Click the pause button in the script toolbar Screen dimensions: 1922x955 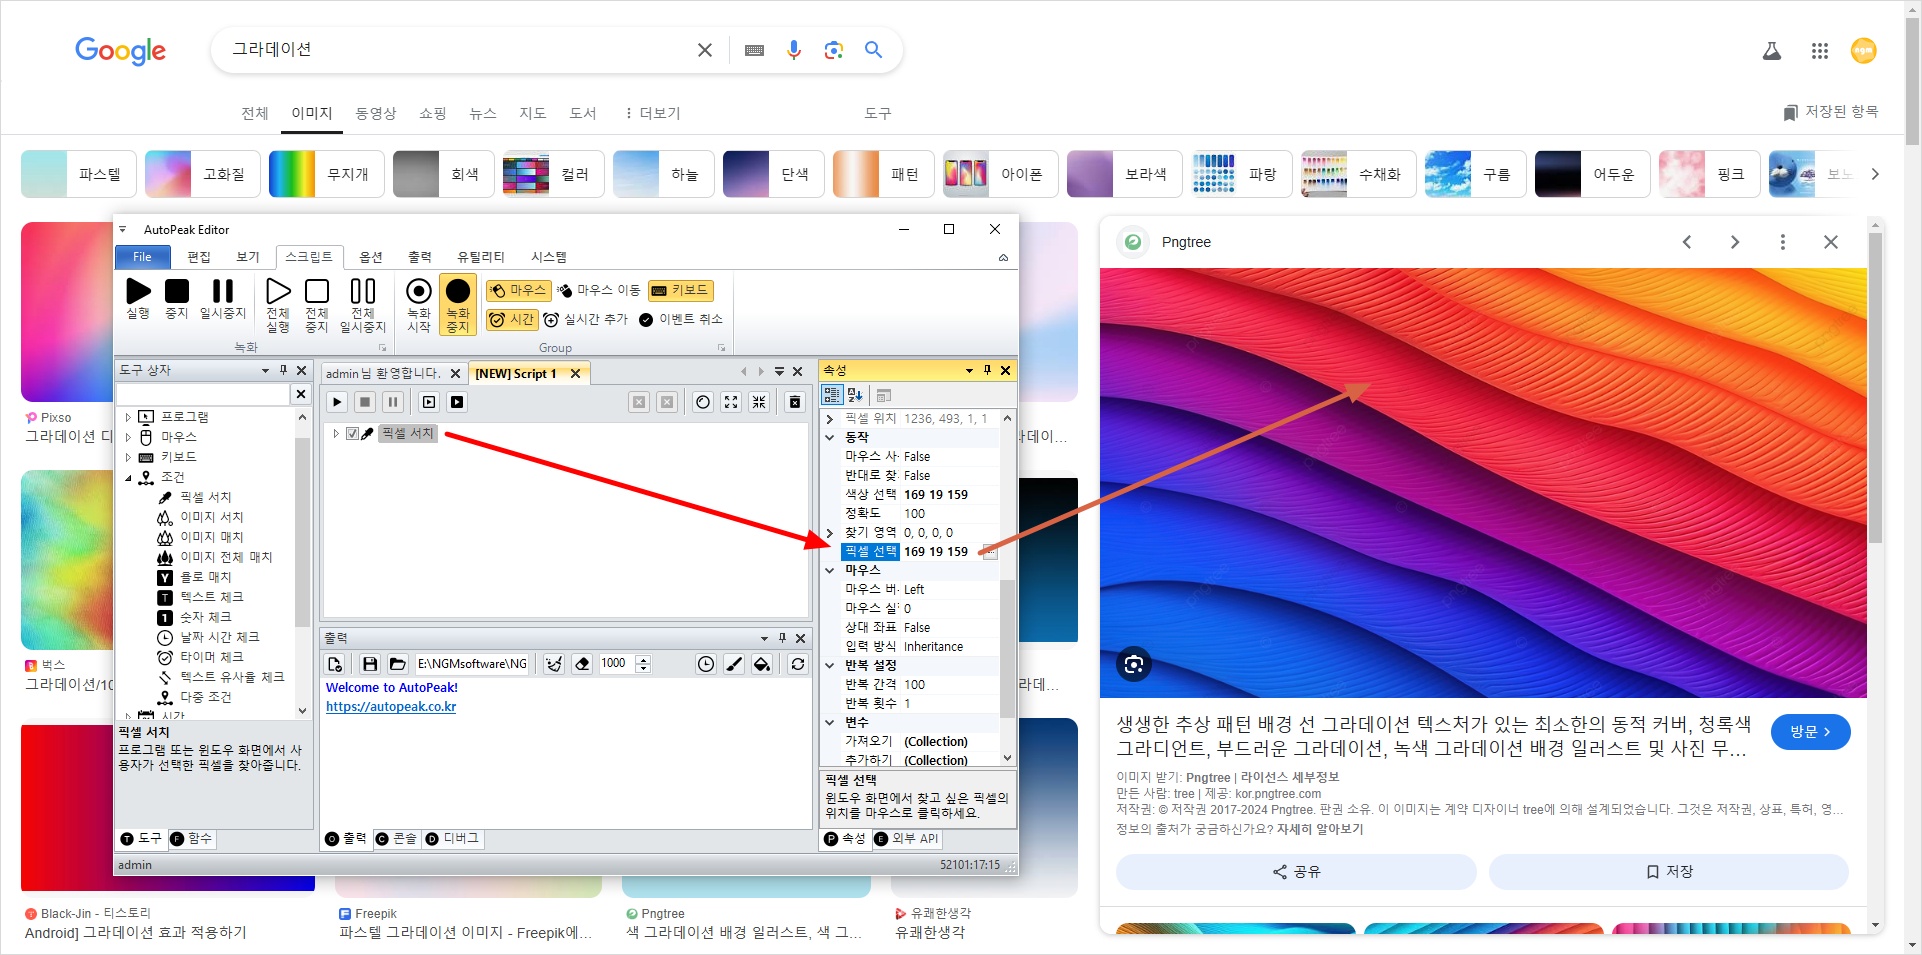(x=393, y=402)
